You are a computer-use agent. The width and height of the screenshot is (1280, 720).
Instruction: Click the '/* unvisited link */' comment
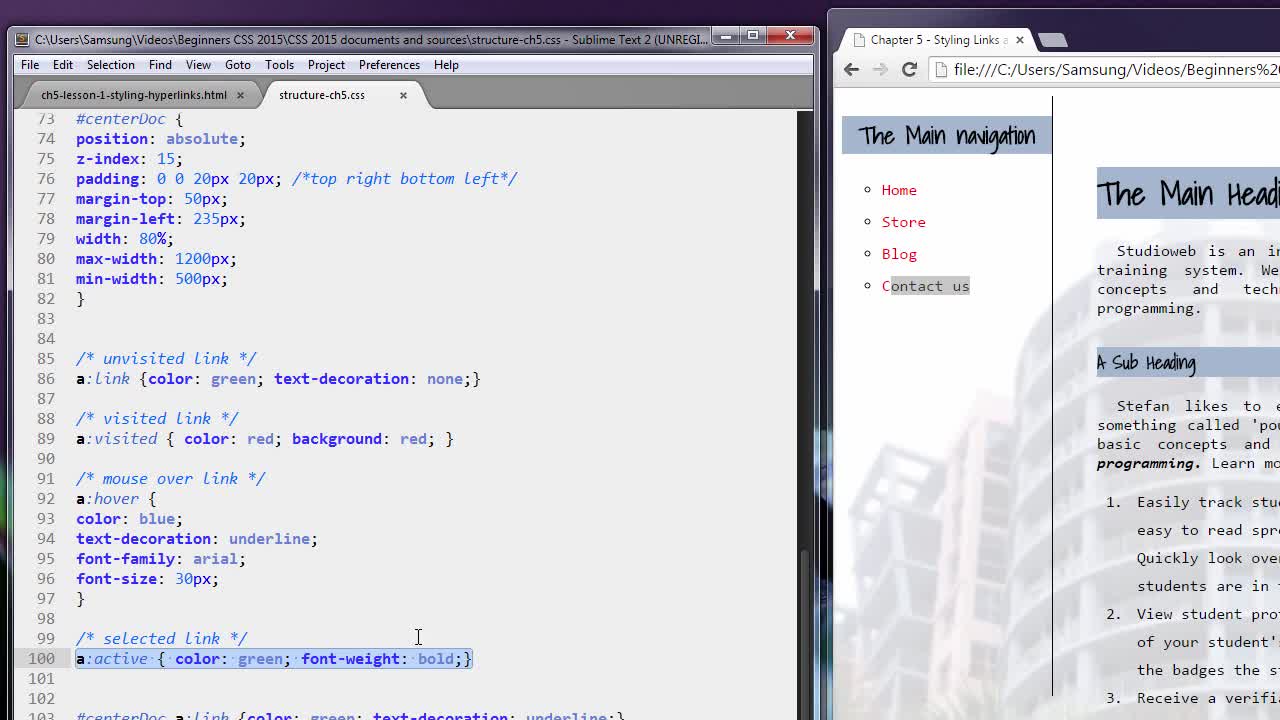166,359
